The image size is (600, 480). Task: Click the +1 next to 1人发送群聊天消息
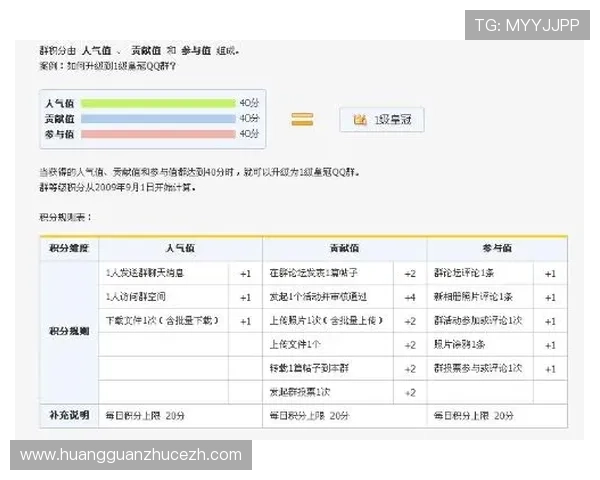[x=245, y=274]
